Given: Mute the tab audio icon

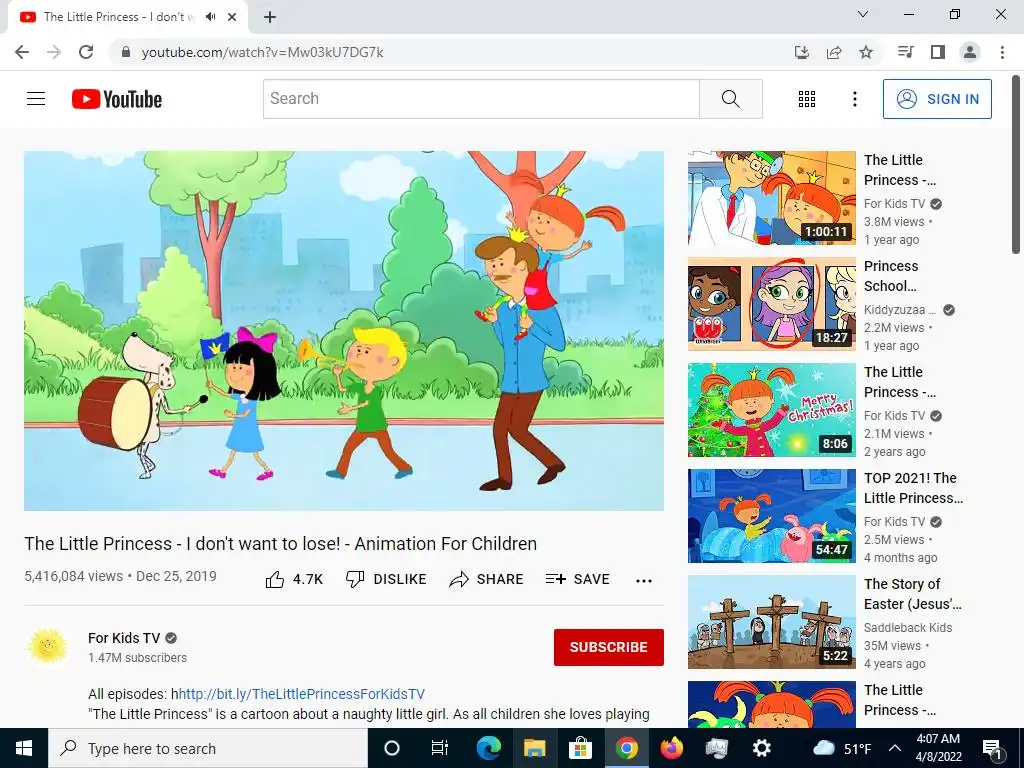Looking at the screenshot, I should (x=210, y=17).
